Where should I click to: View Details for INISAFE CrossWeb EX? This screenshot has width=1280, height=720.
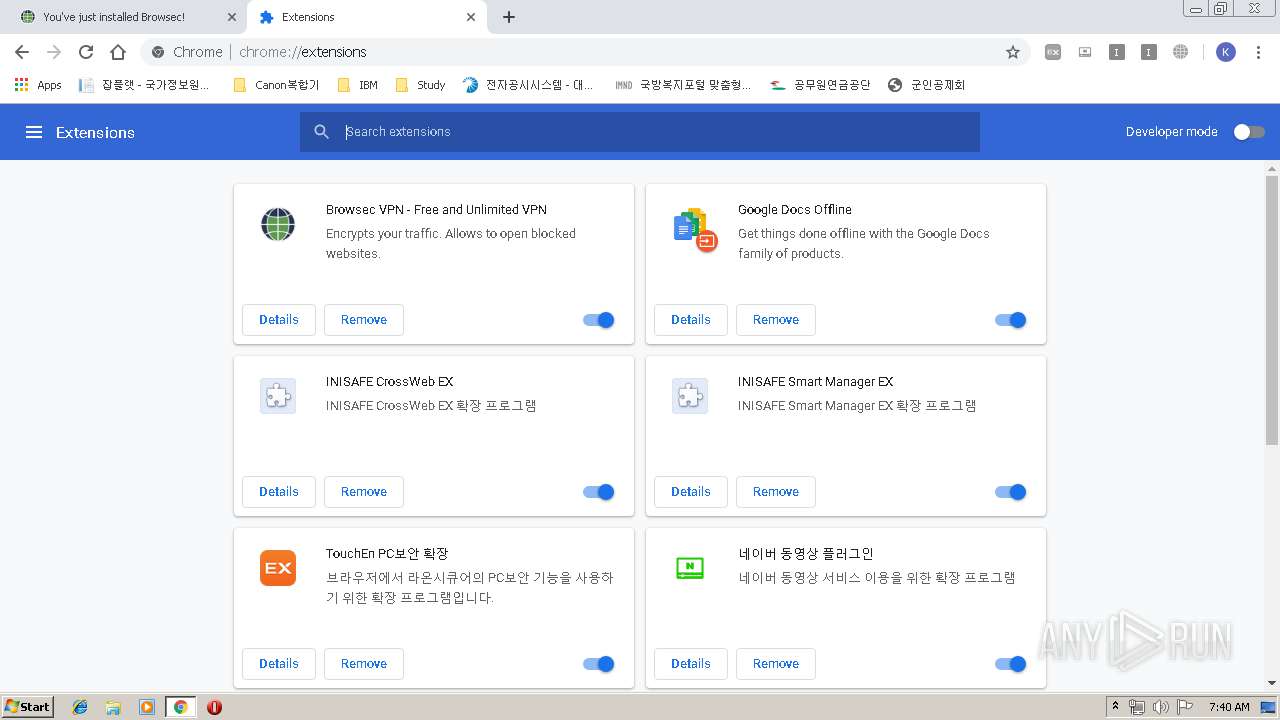(279, 492)
